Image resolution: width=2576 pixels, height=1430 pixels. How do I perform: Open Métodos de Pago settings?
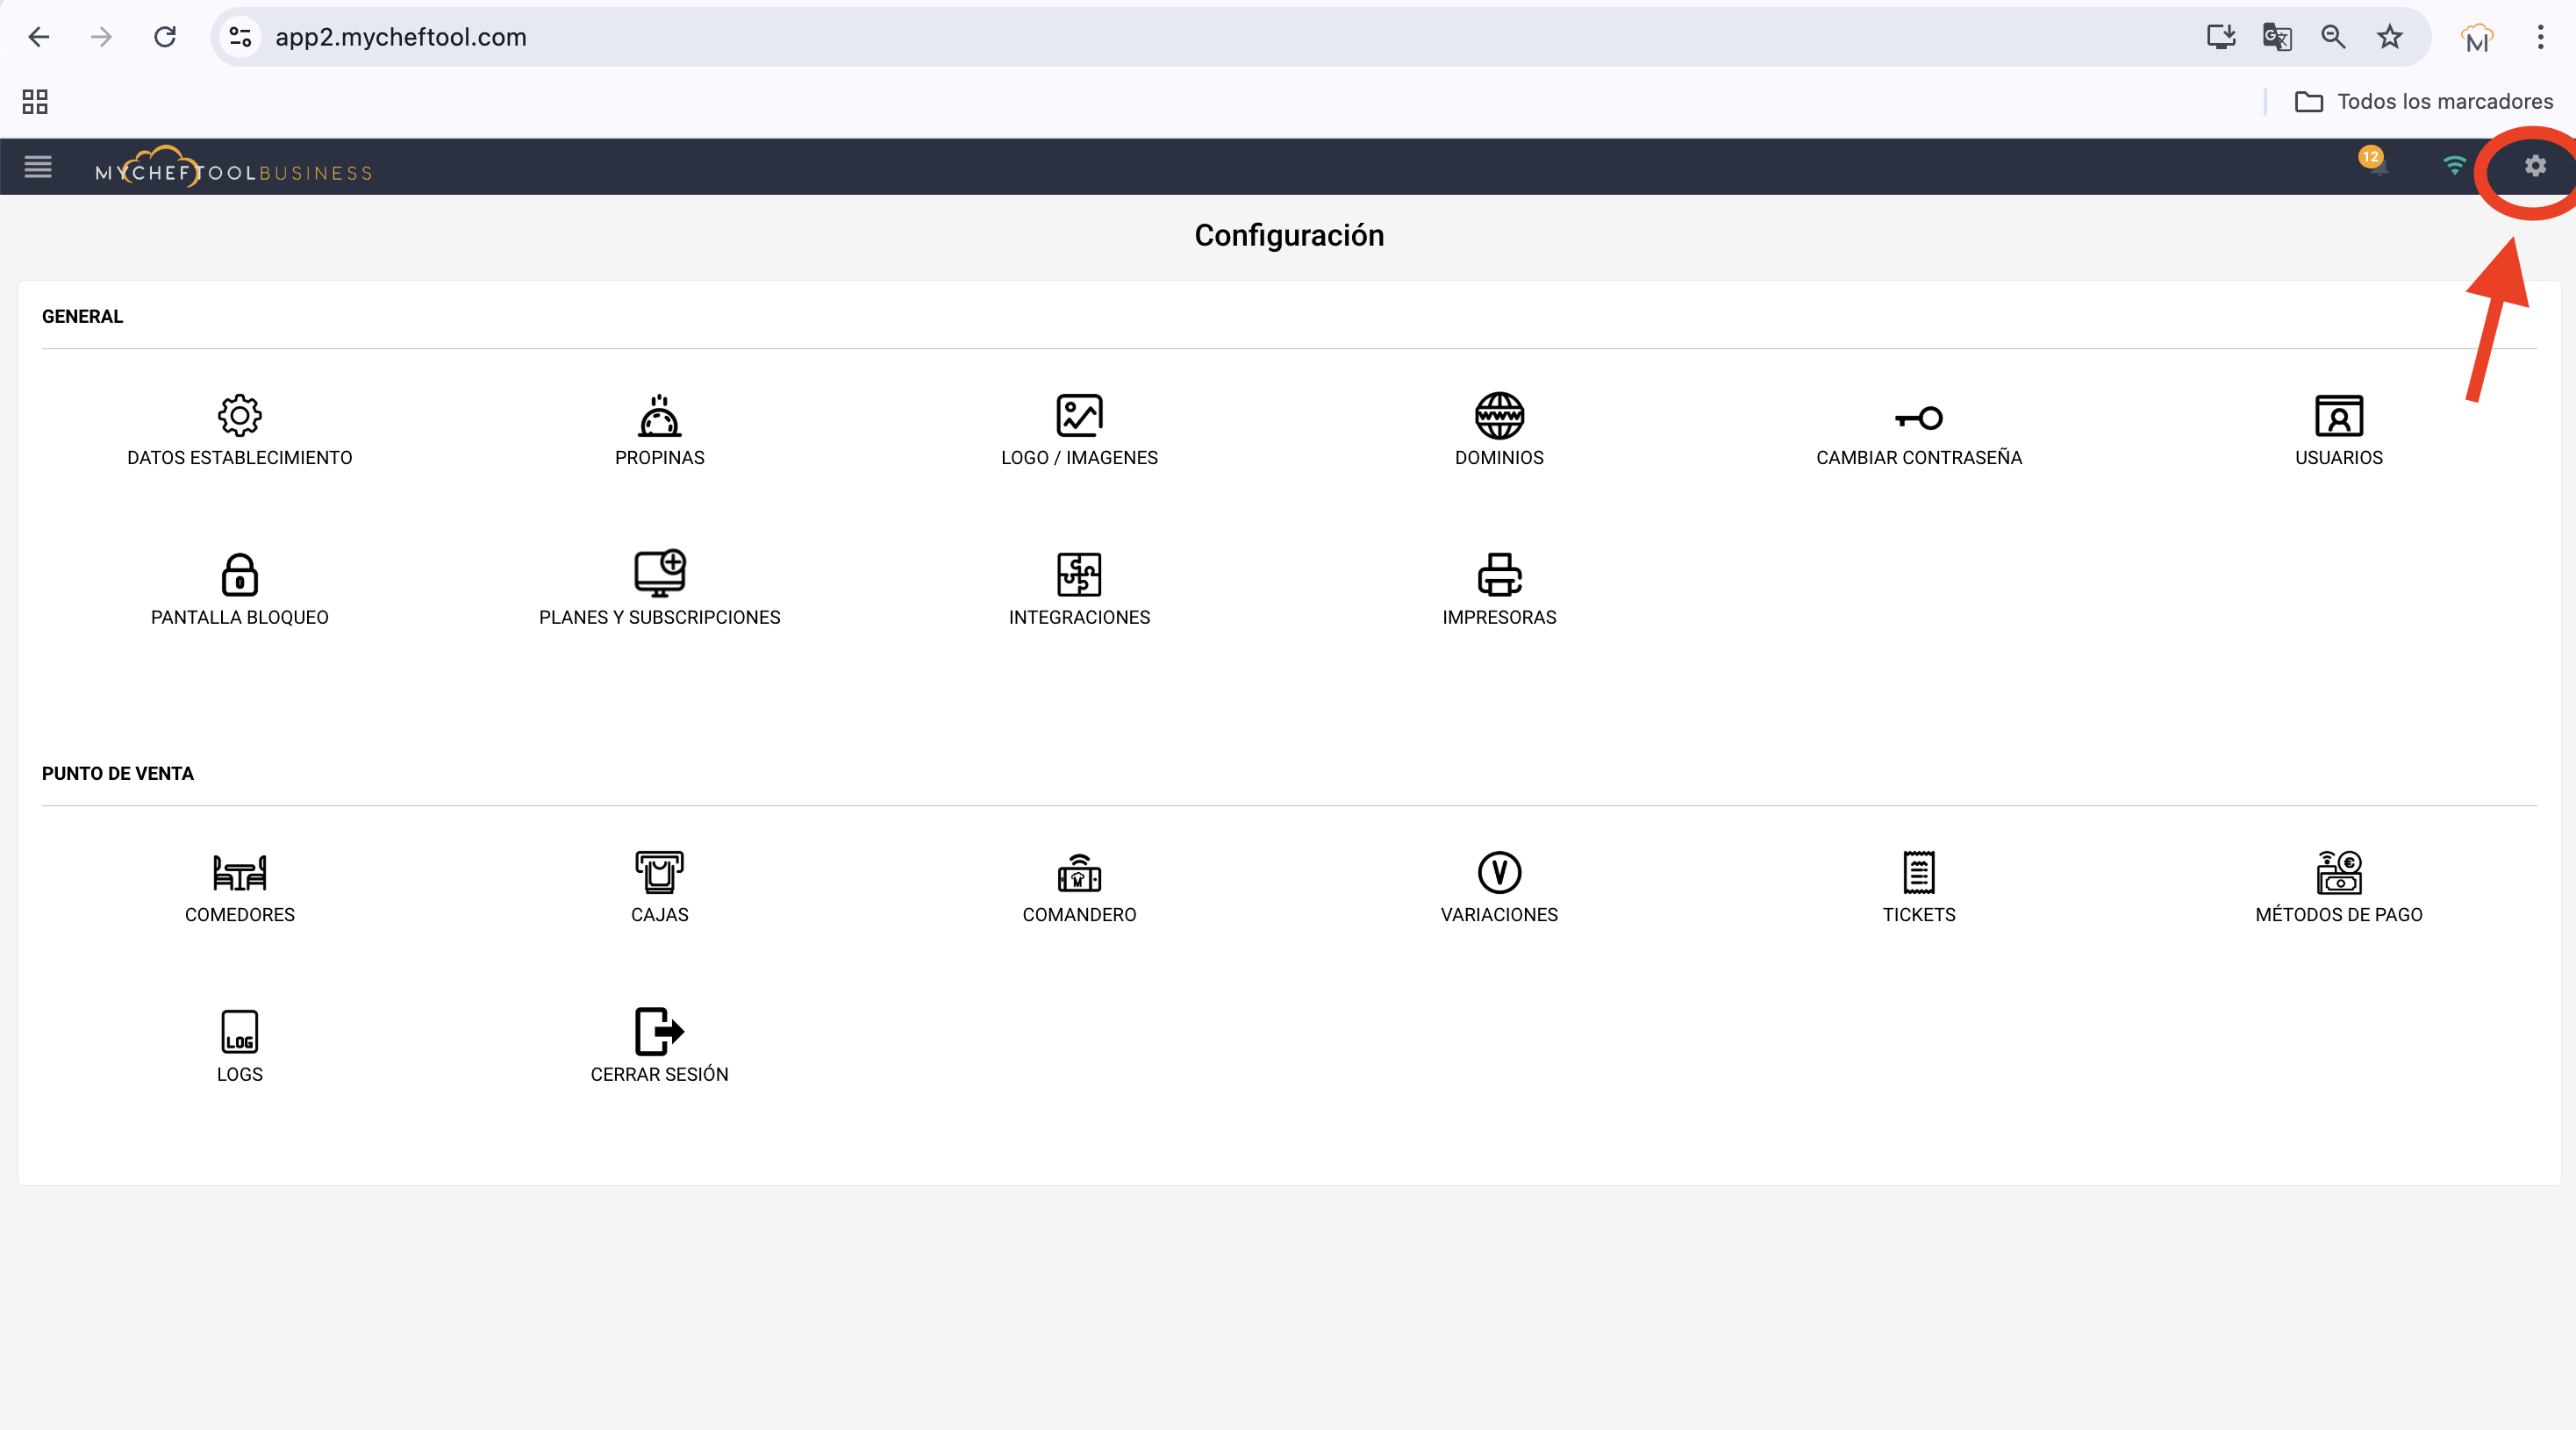tap(2338, 886)
